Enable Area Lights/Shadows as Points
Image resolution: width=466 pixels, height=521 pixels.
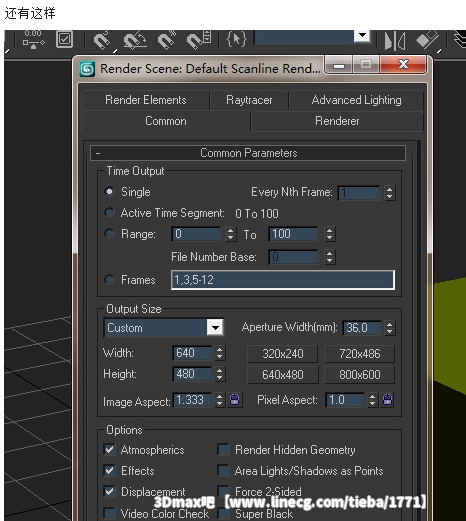click(x=223, y=471)
